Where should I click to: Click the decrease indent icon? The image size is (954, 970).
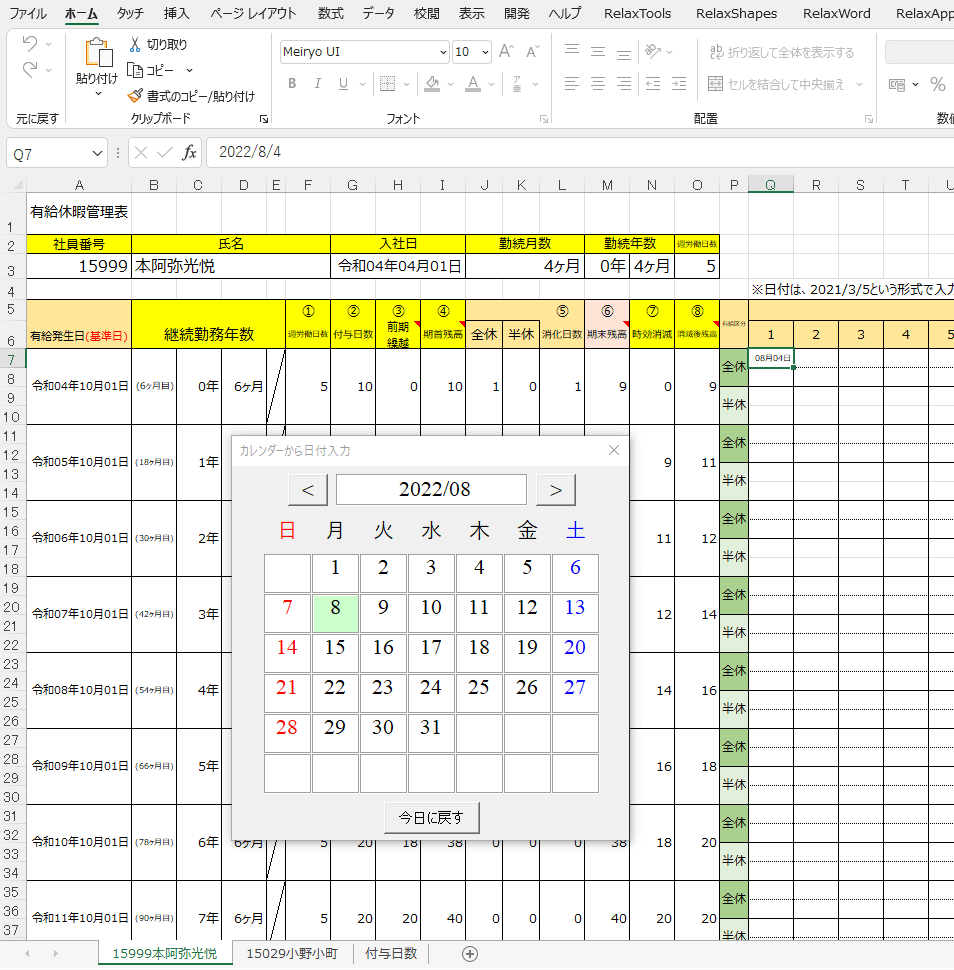click(x=653, y=84)
